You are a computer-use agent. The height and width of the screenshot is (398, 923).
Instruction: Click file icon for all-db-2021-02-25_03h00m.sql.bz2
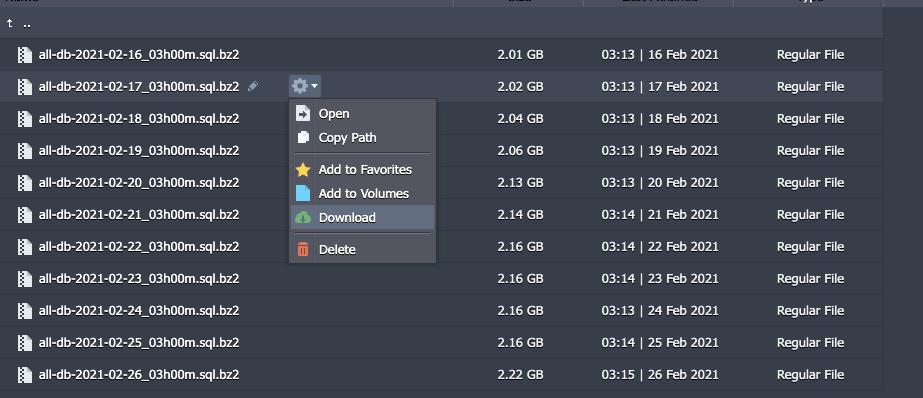[24, 342]
